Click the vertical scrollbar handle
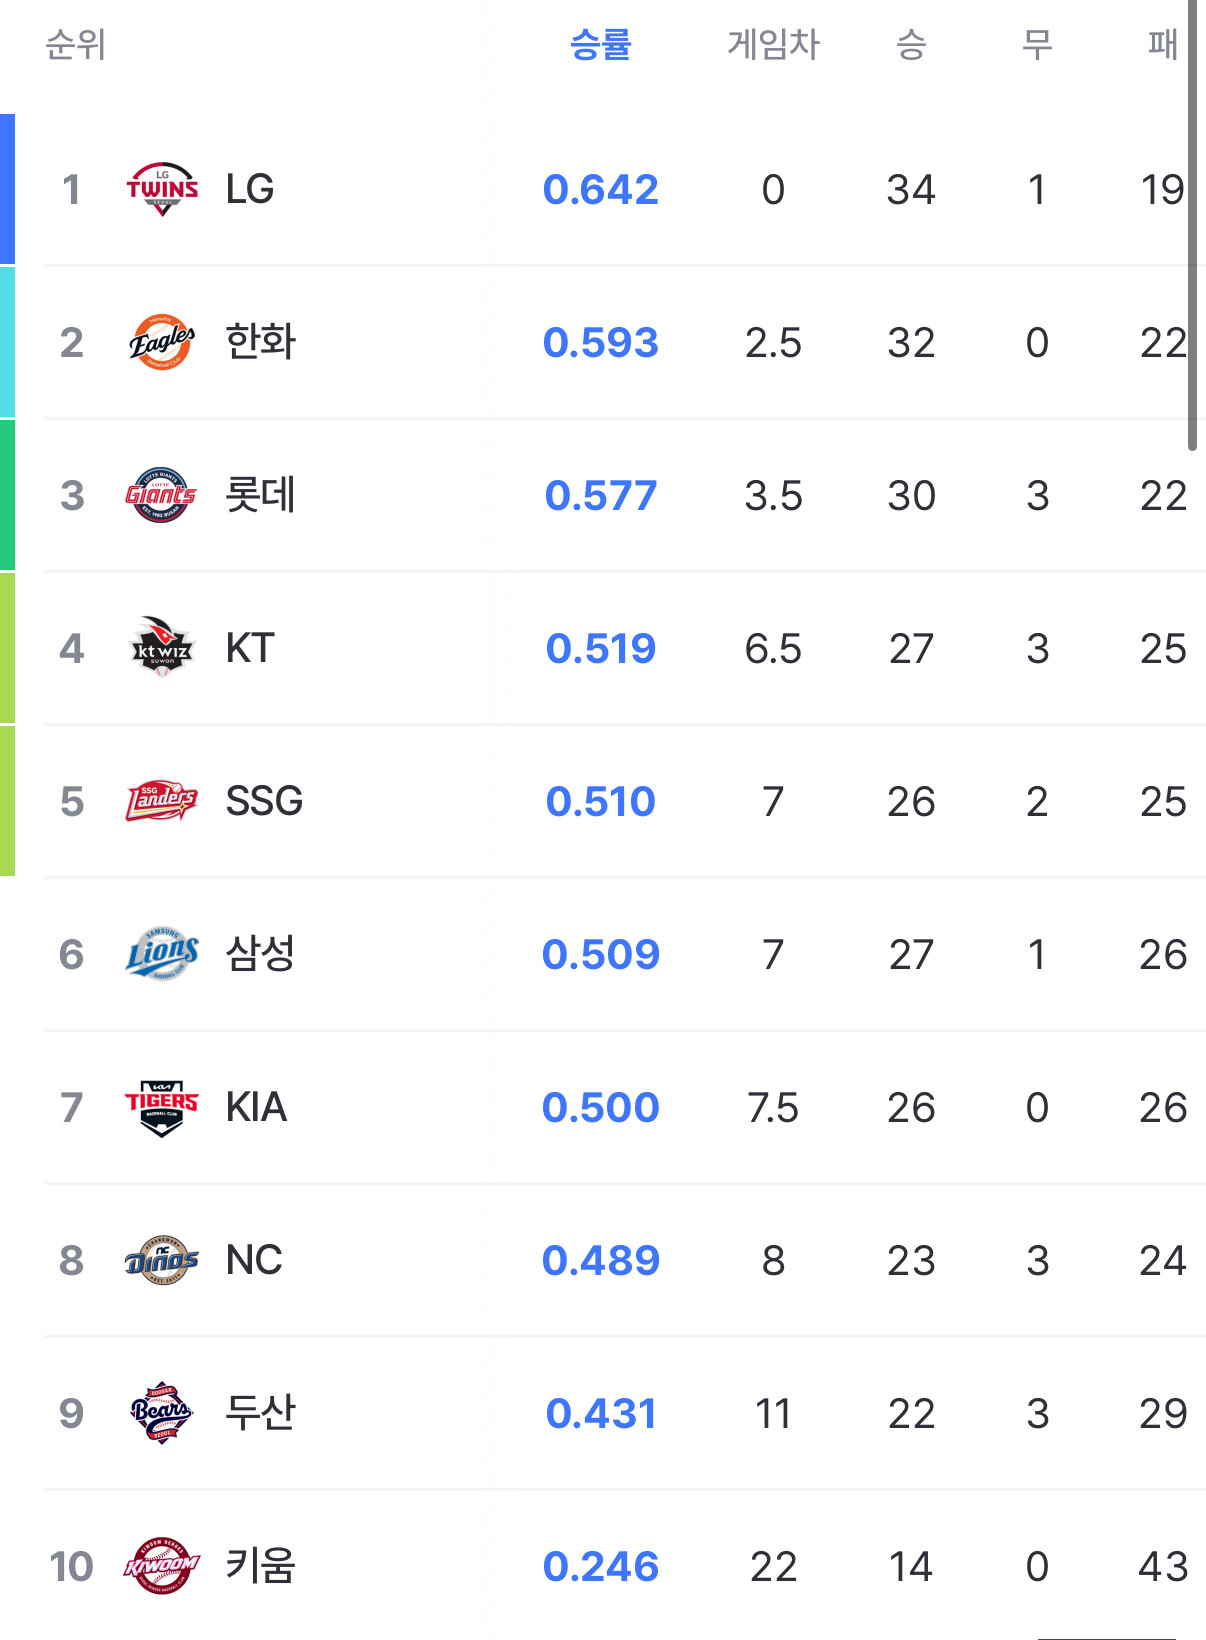Screen dimensions: 1206x1640 [x=1192, y=225]
